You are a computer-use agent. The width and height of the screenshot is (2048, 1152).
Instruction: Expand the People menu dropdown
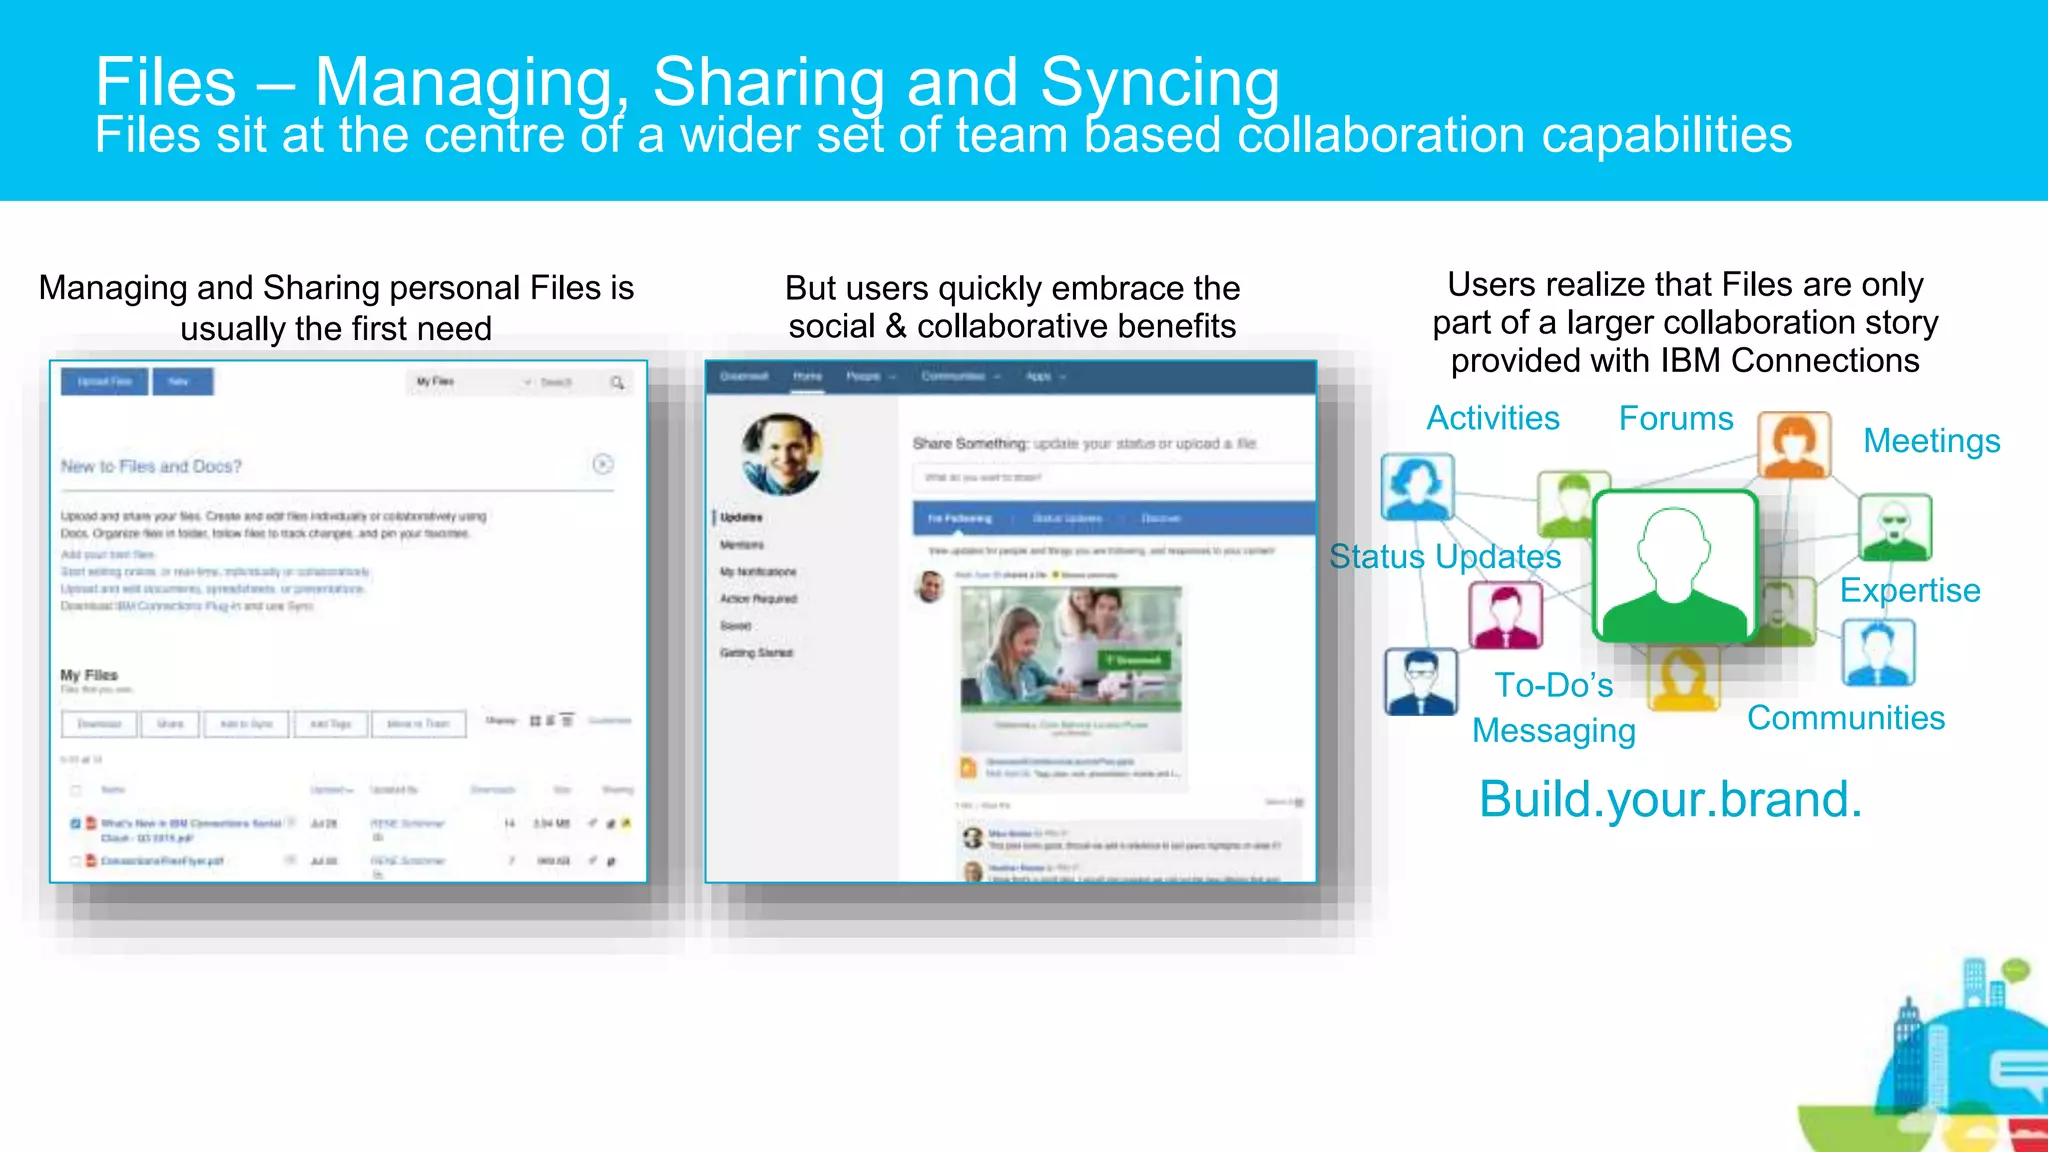pyautogui.click(x=870, y=376)
